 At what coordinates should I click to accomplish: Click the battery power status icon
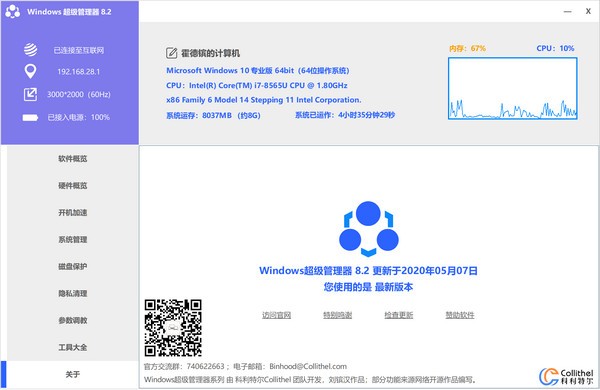pyautogui.click(x=30, y=117)
